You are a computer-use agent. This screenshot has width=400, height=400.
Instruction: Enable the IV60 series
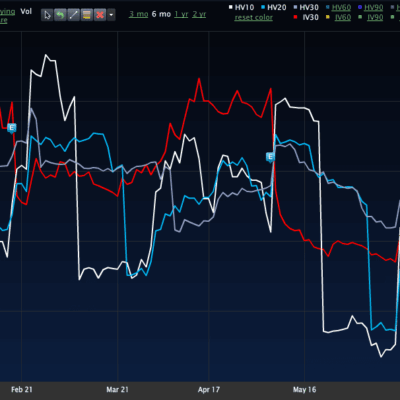coord(343,17)
